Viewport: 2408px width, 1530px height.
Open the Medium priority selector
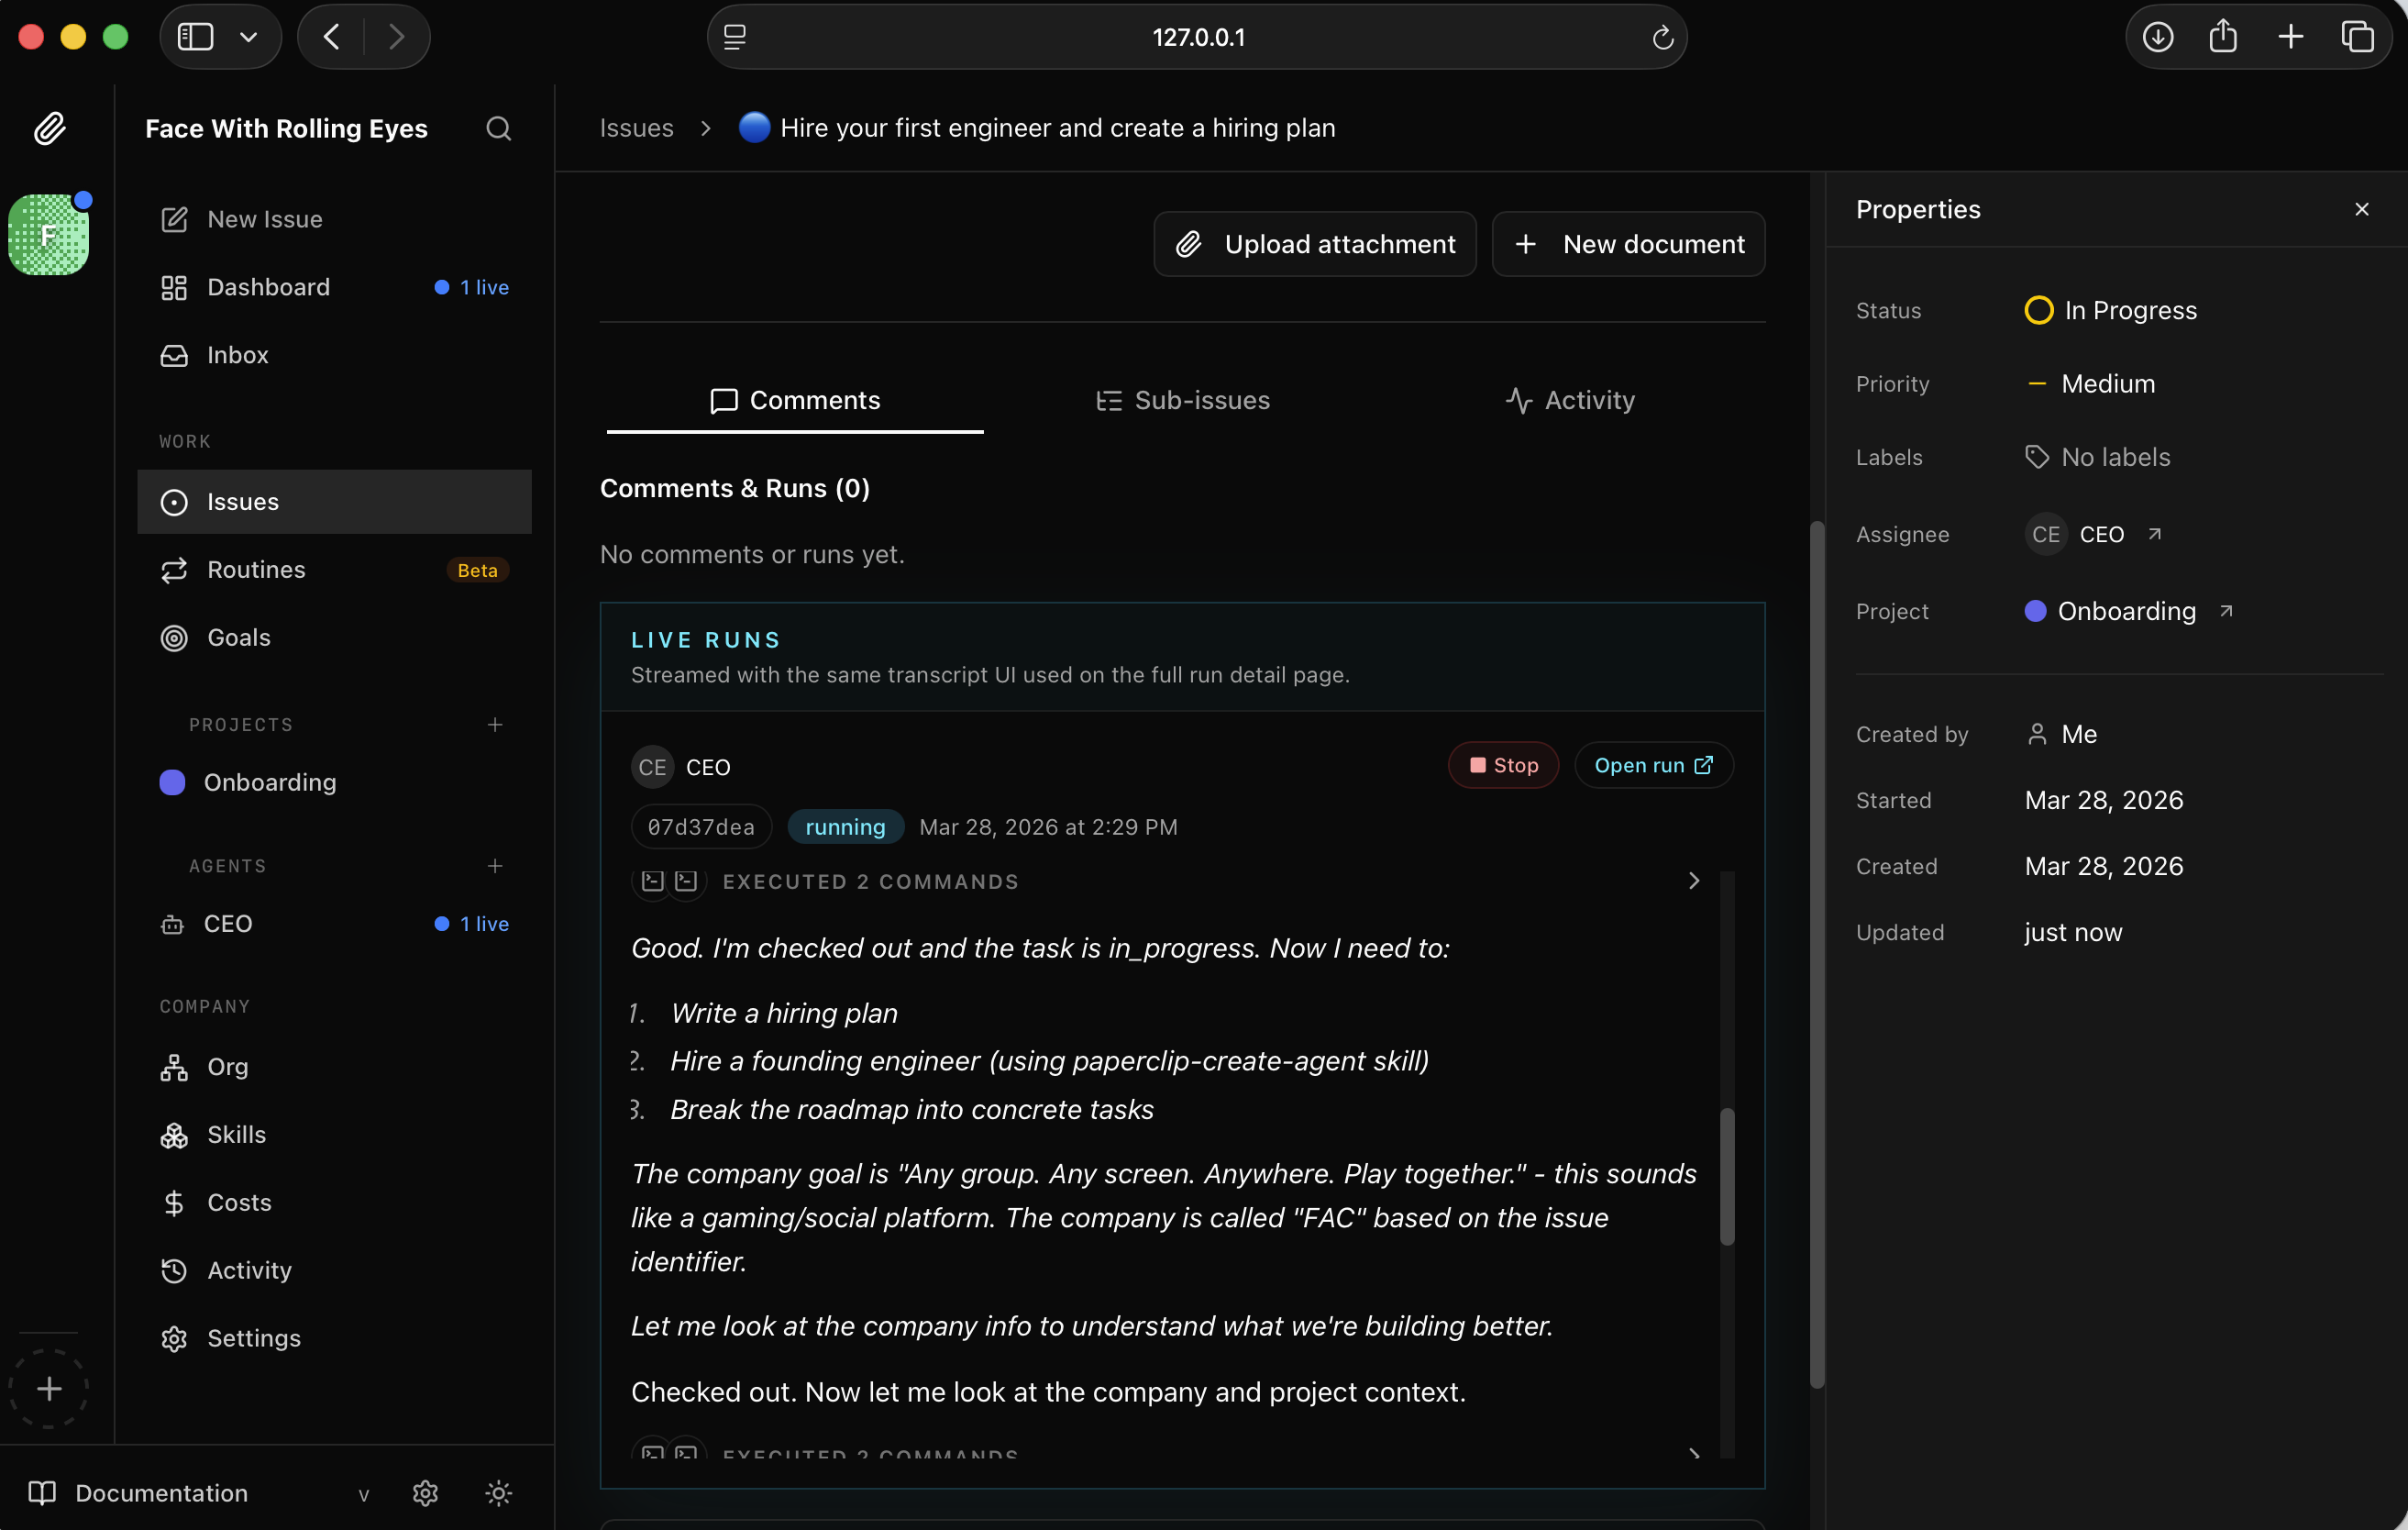[2091, 384]
